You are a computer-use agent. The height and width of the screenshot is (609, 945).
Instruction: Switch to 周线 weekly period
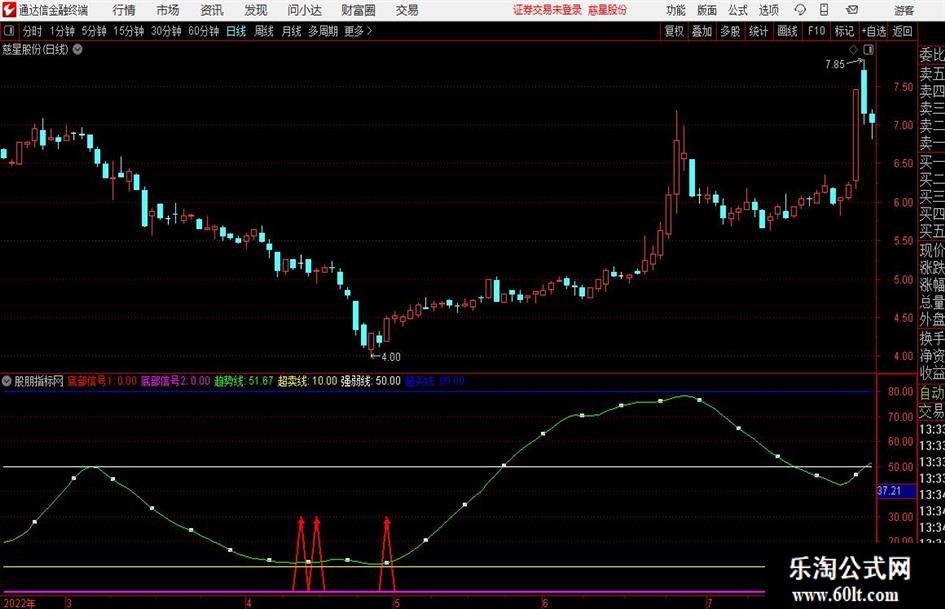coord(264,31)
